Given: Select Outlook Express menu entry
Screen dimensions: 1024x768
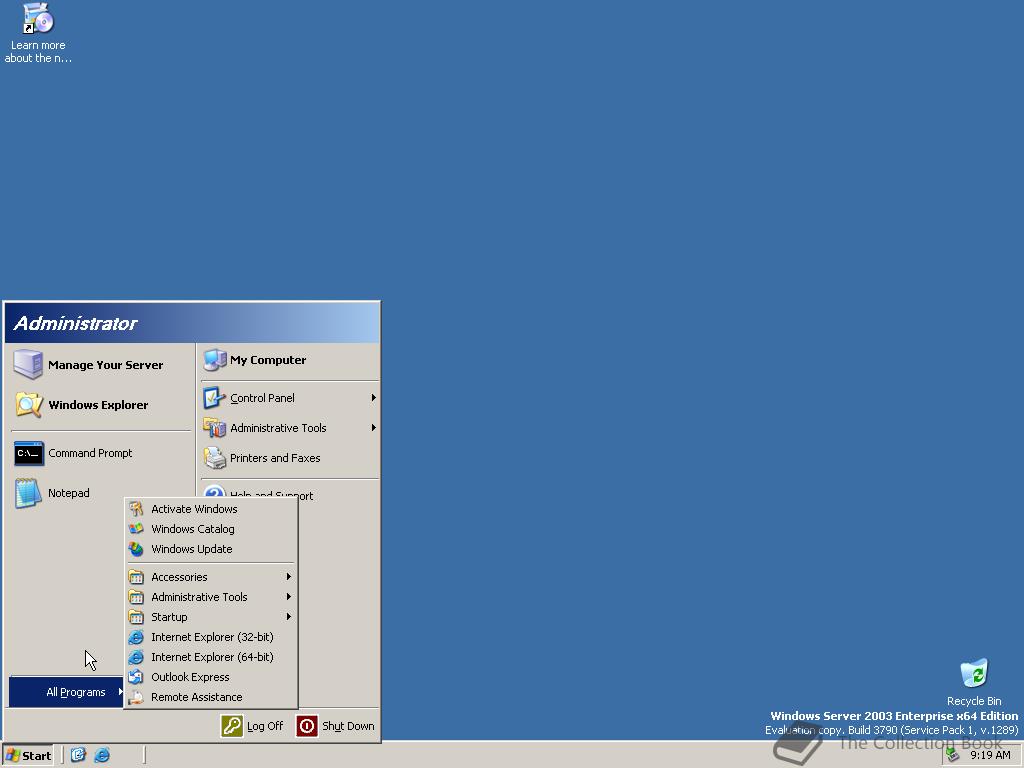Looking at the screenshot, I should tap(211, 677).
